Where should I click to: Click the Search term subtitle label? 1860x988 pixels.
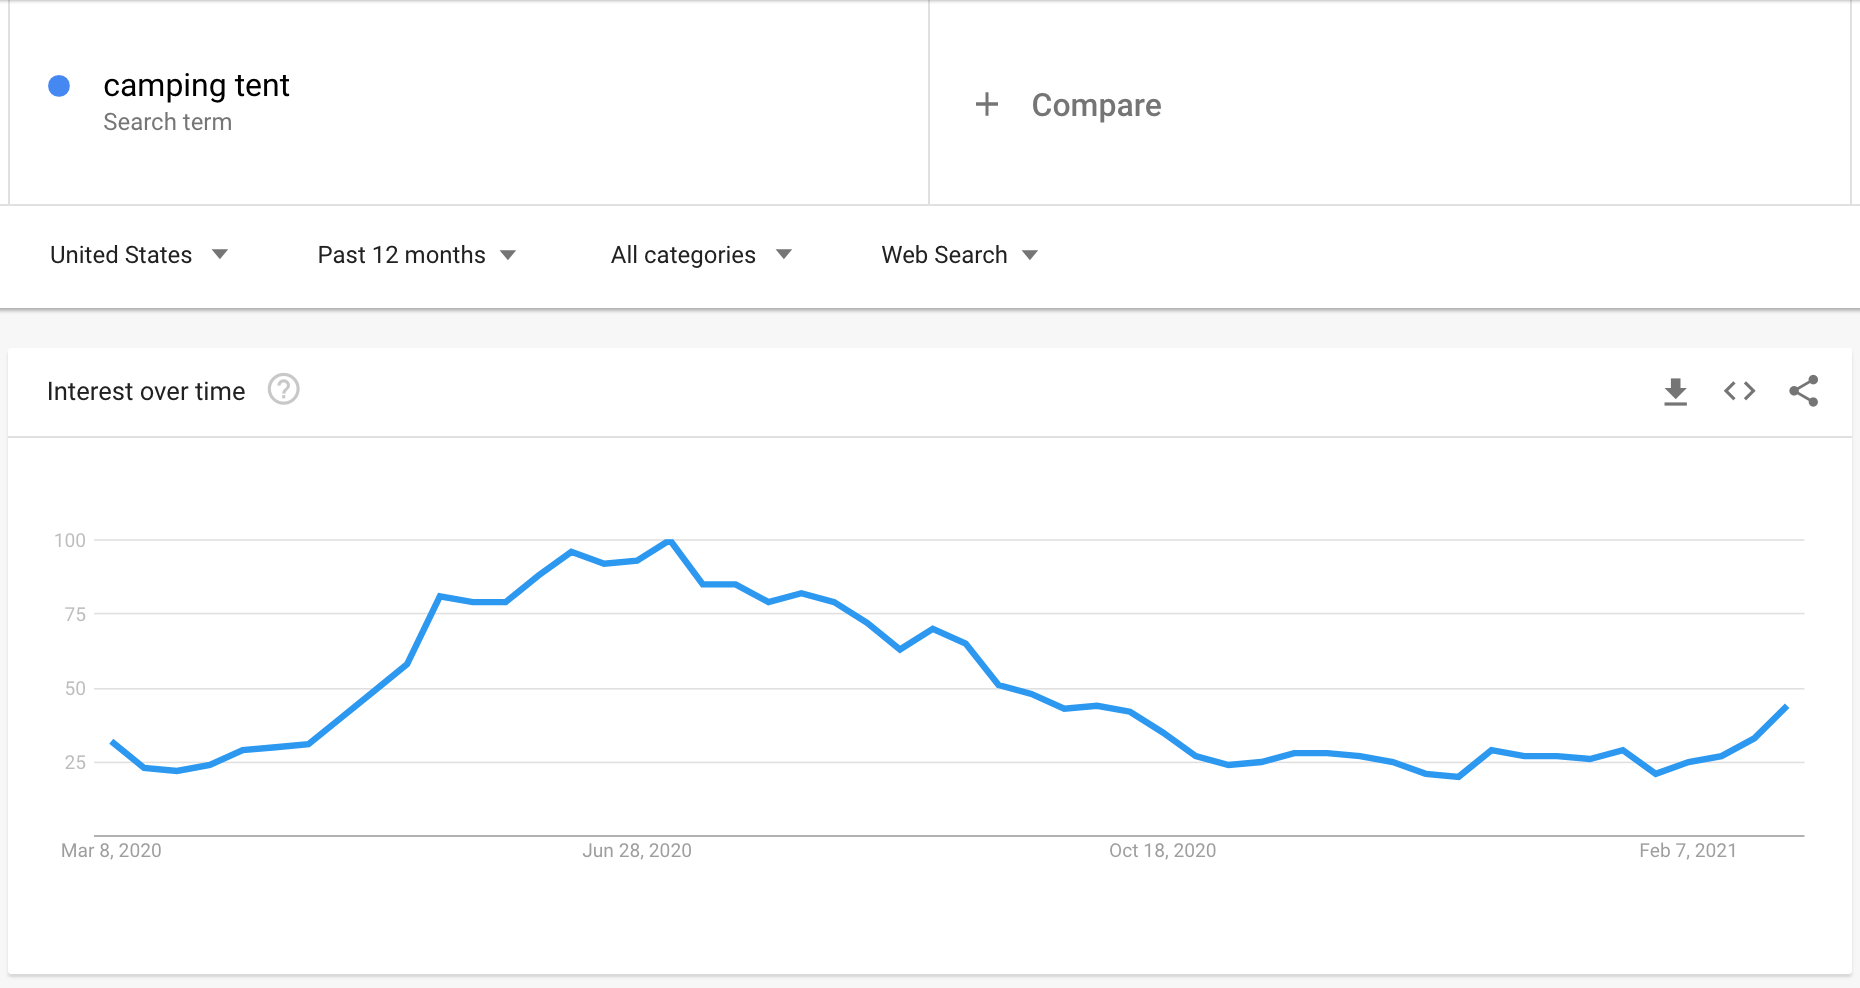pyautogui.click(x=167, y=122)
